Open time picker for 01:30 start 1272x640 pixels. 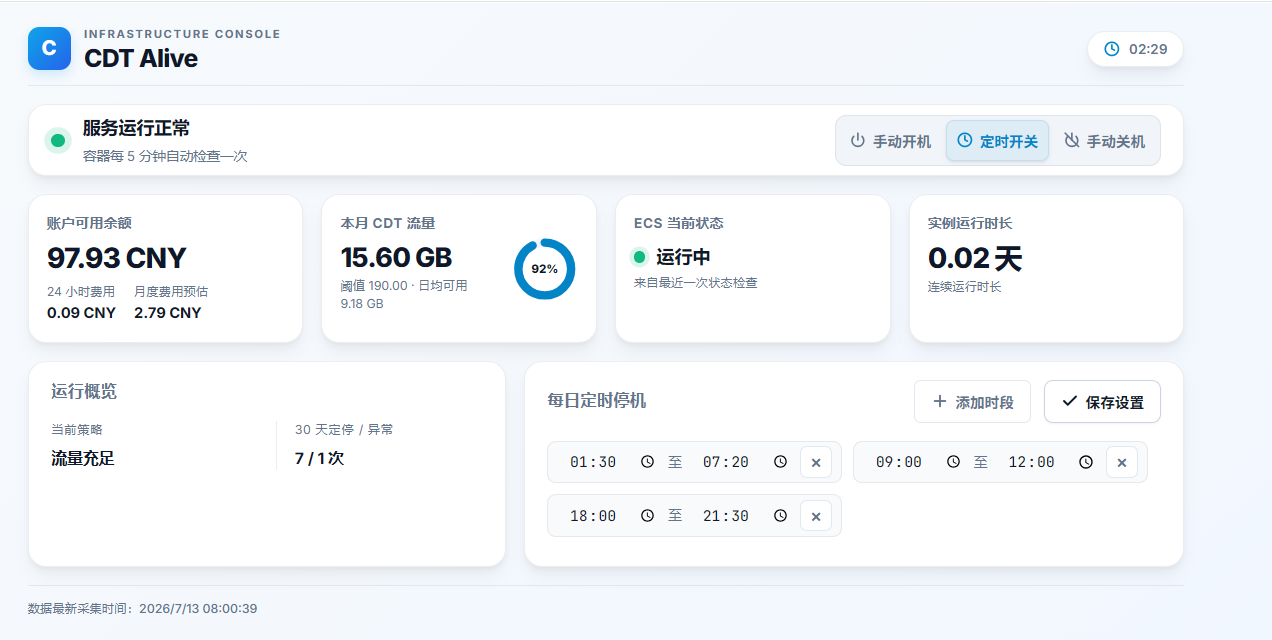click(647, 462)
